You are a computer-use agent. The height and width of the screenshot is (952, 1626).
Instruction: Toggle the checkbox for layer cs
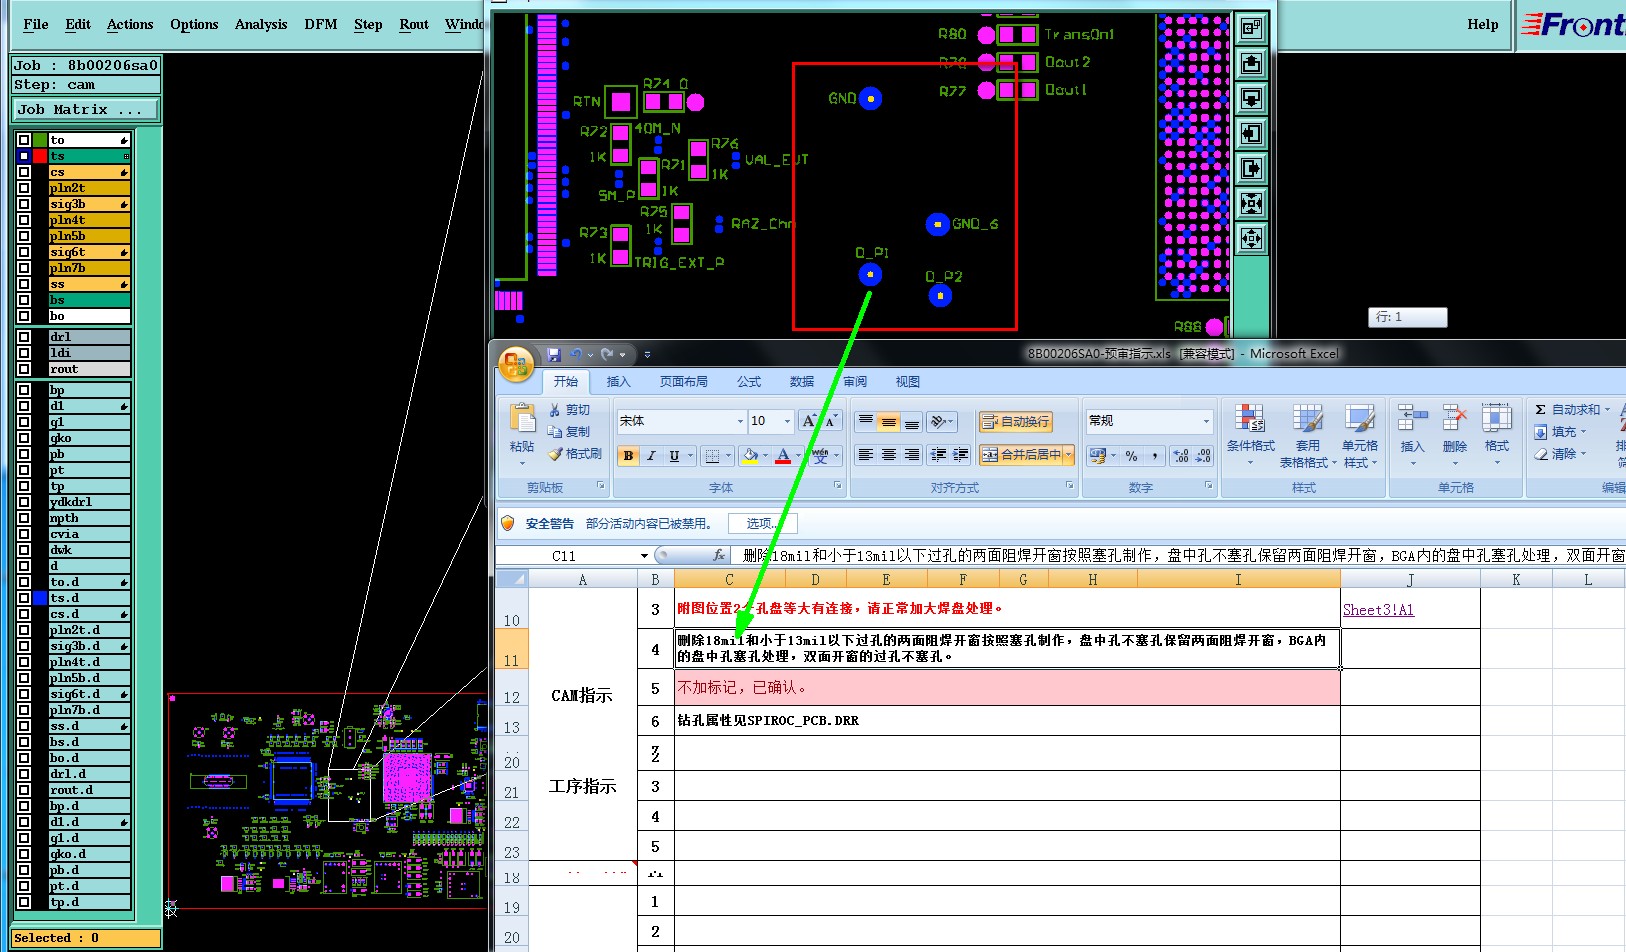tap(24, 172)
